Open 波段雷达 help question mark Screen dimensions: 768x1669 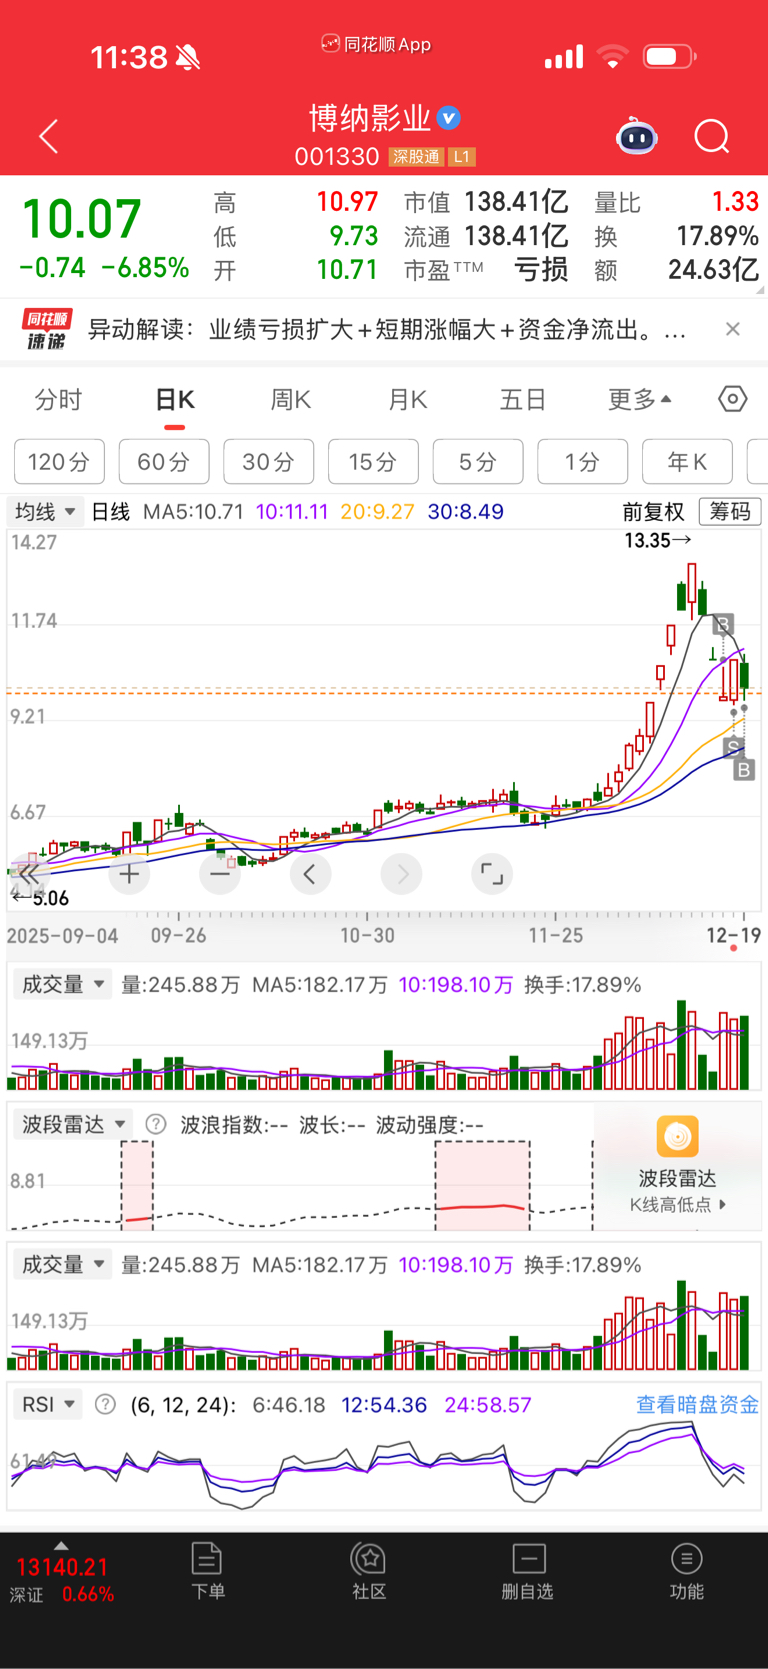coord(156,1124)
